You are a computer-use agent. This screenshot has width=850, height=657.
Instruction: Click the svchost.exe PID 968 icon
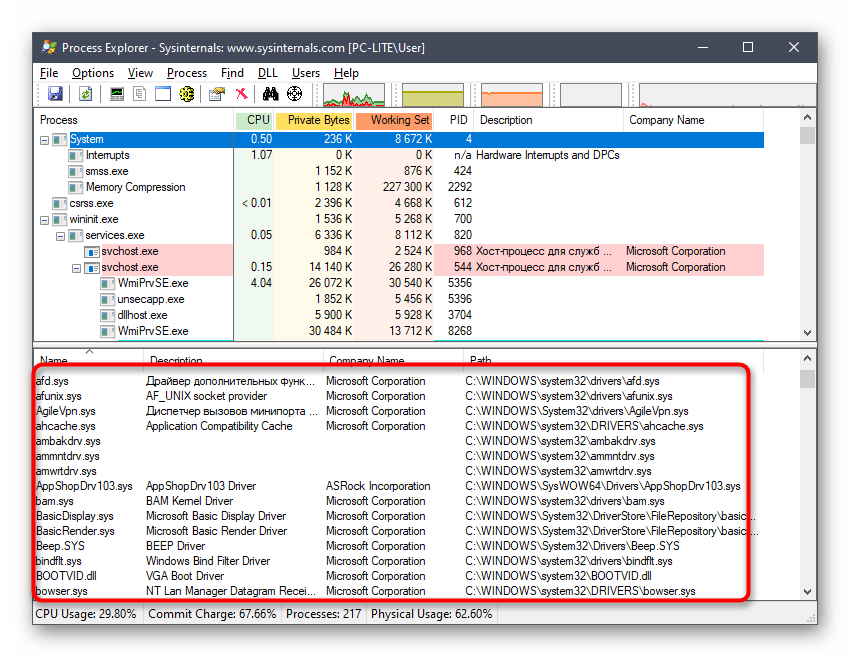click(92, 252)
